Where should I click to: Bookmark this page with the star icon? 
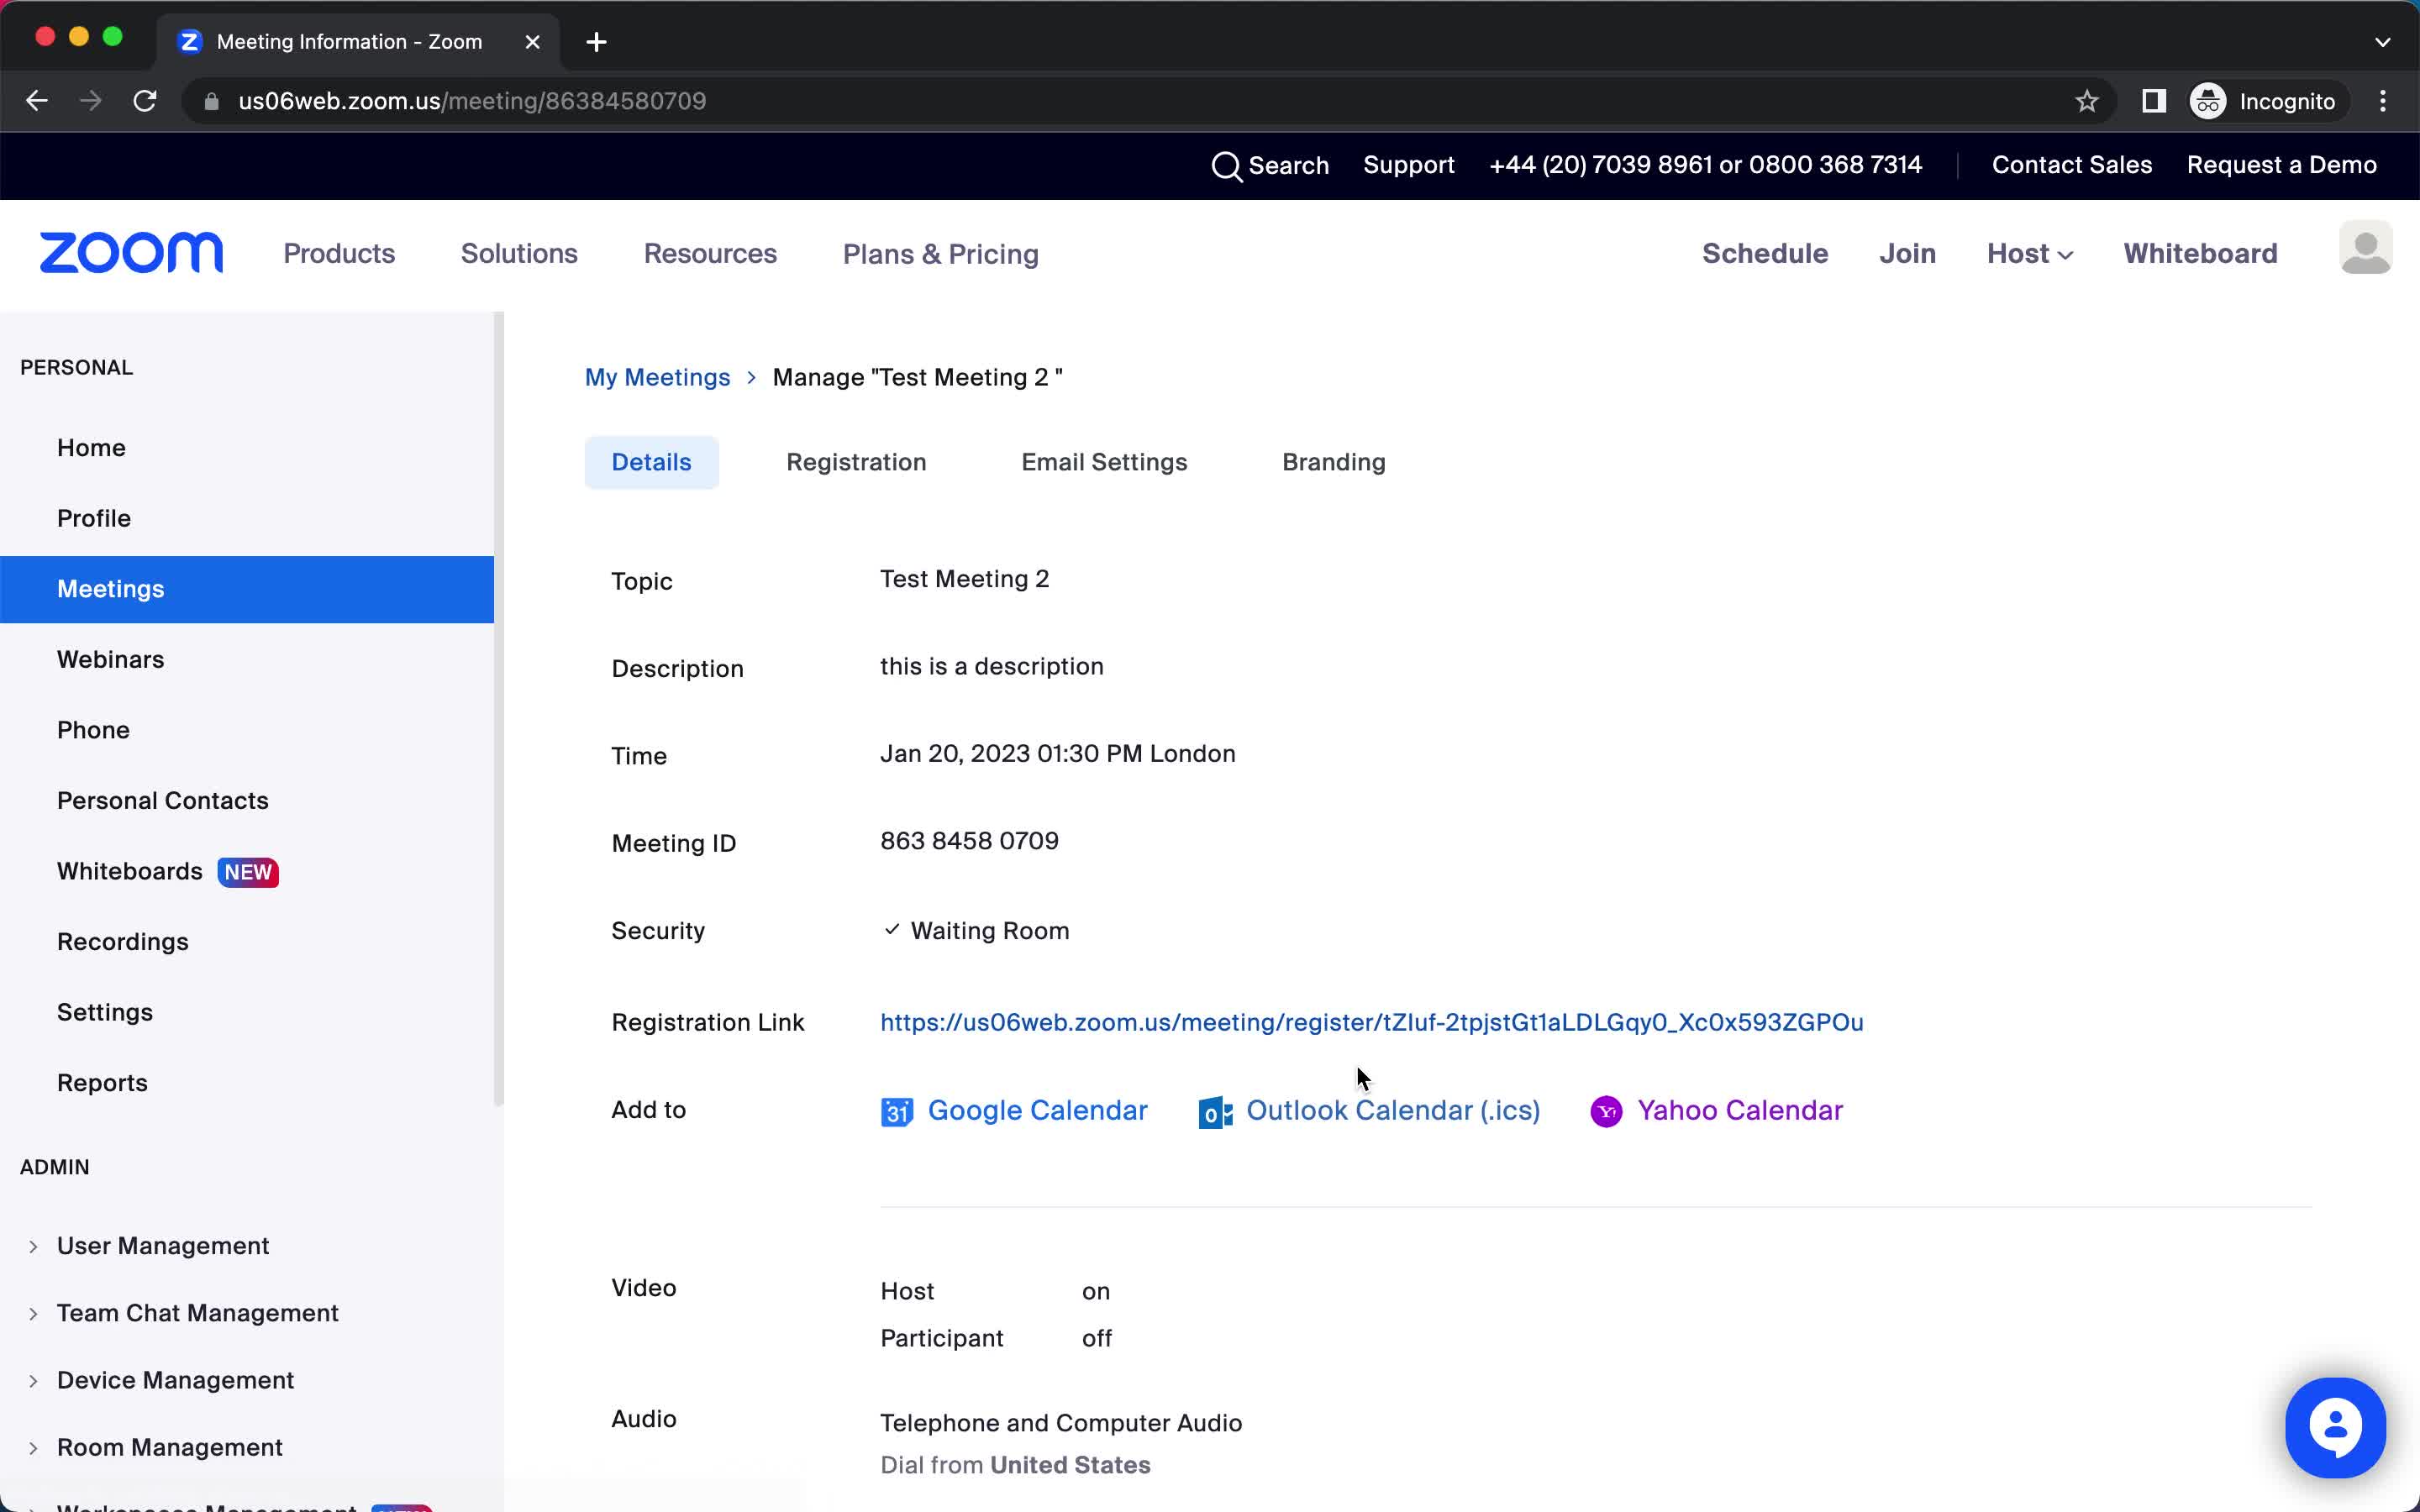tap(2086, 101)
